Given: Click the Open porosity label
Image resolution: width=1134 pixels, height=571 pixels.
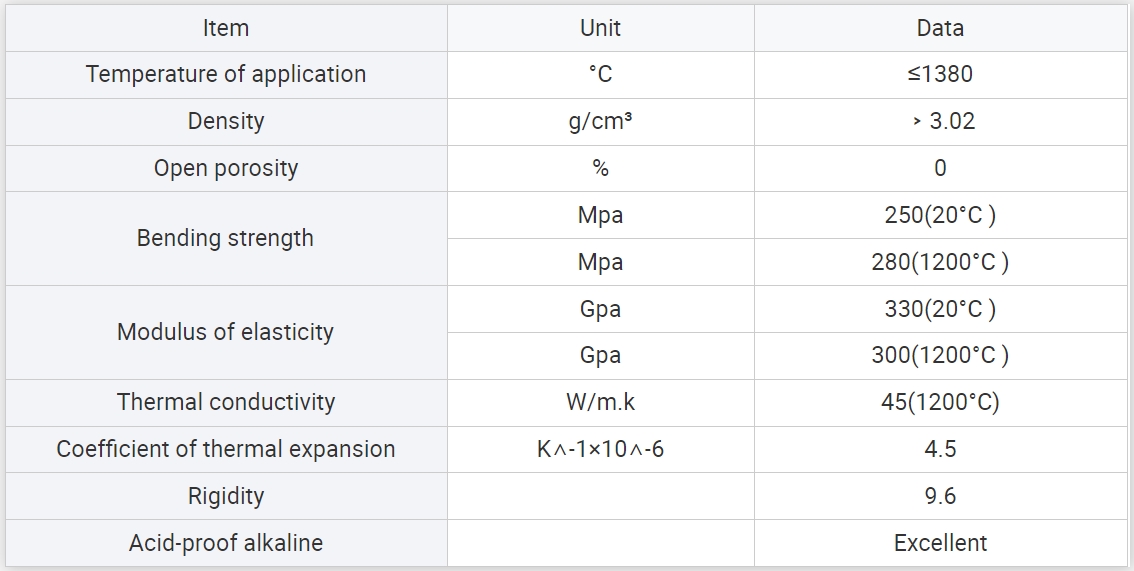Looking at the screenshot, I should click(226, 168).
